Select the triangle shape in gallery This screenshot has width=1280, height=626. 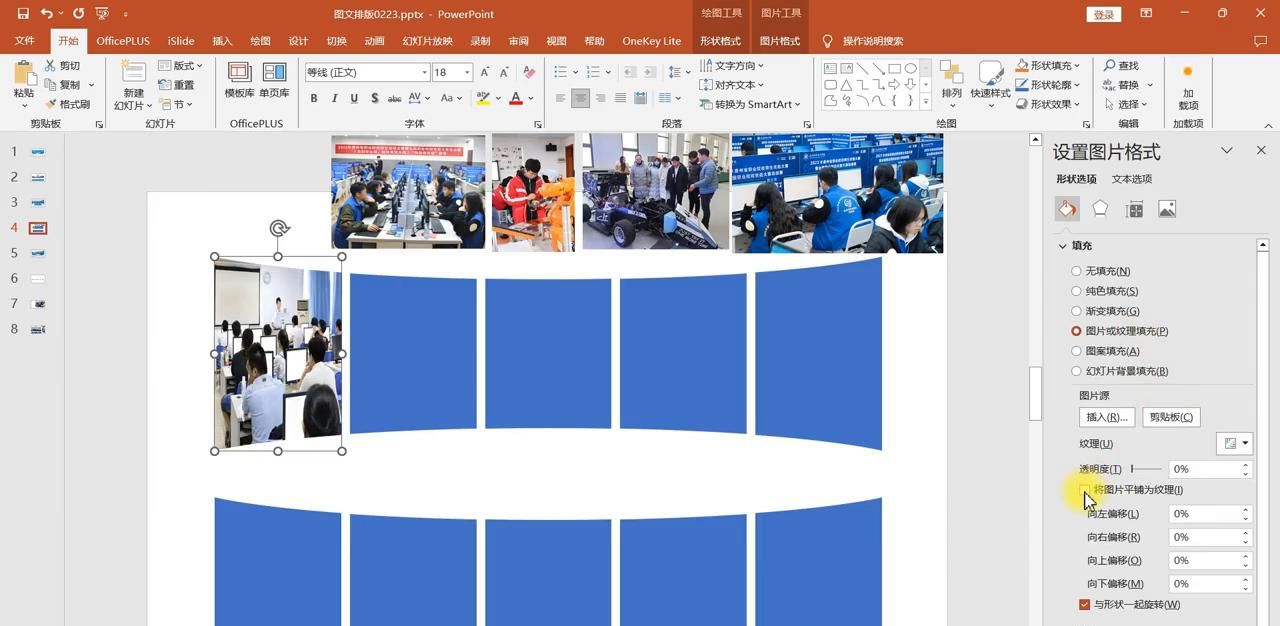(x=846, y=85)
